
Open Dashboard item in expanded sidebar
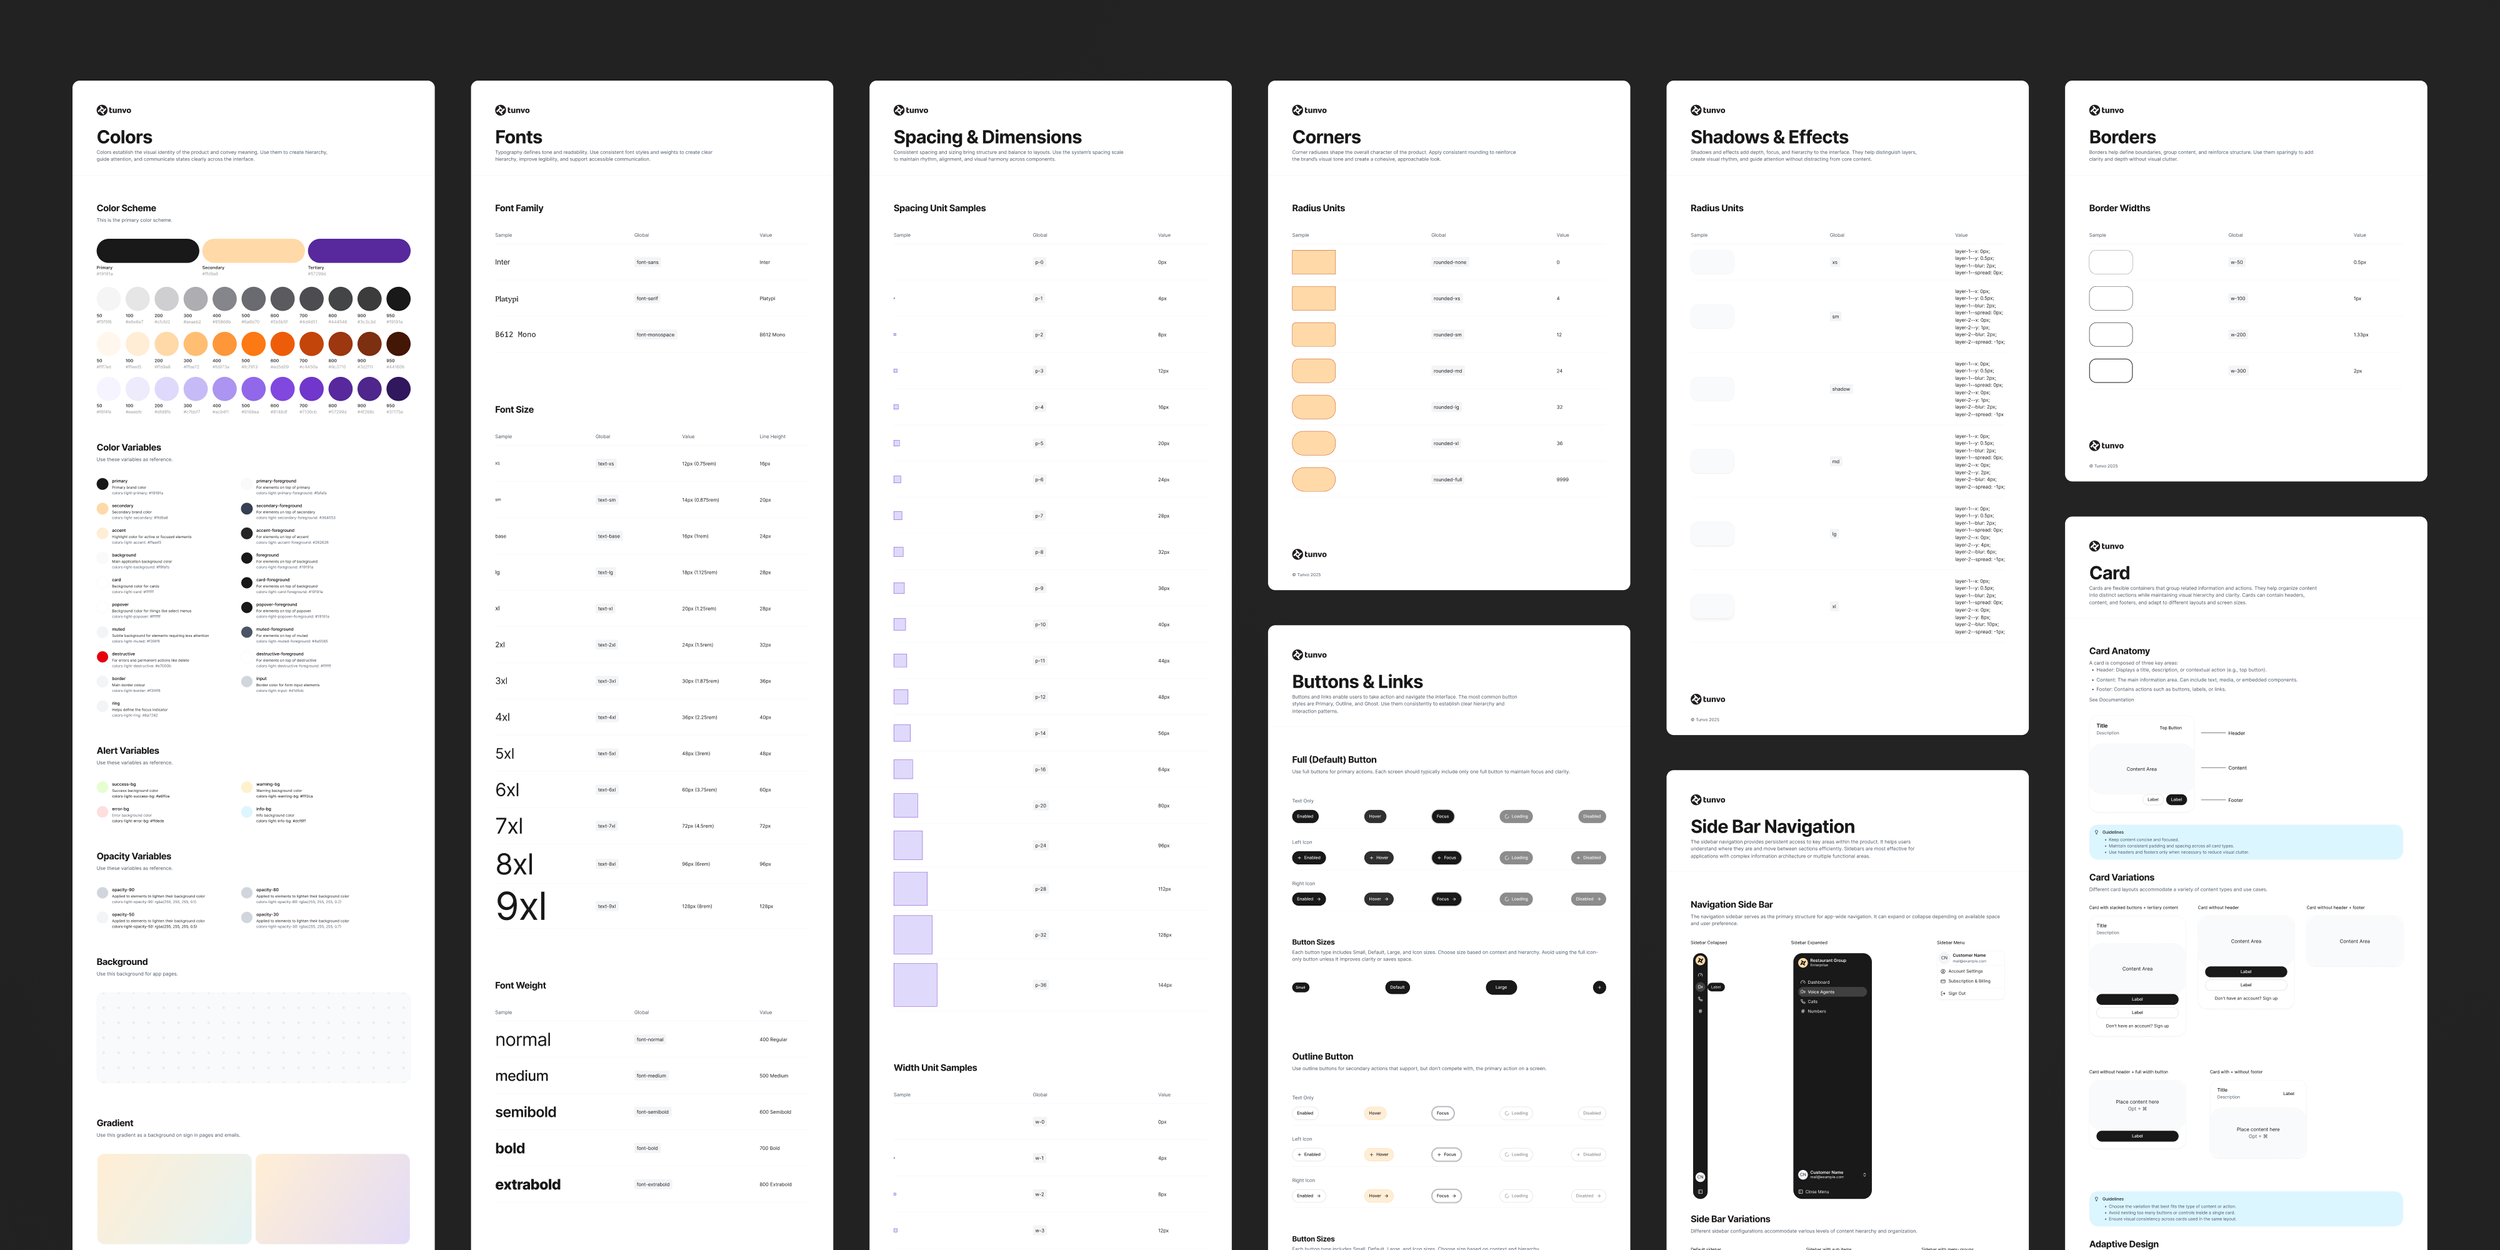1818,982
